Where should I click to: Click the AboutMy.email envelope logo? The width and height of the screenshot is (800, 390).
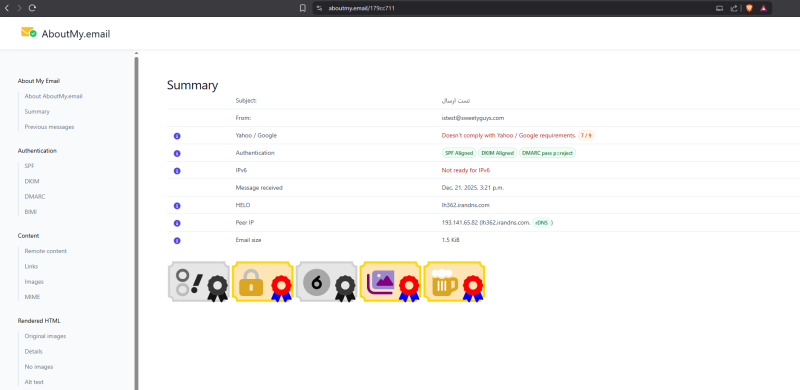point(29,33)
